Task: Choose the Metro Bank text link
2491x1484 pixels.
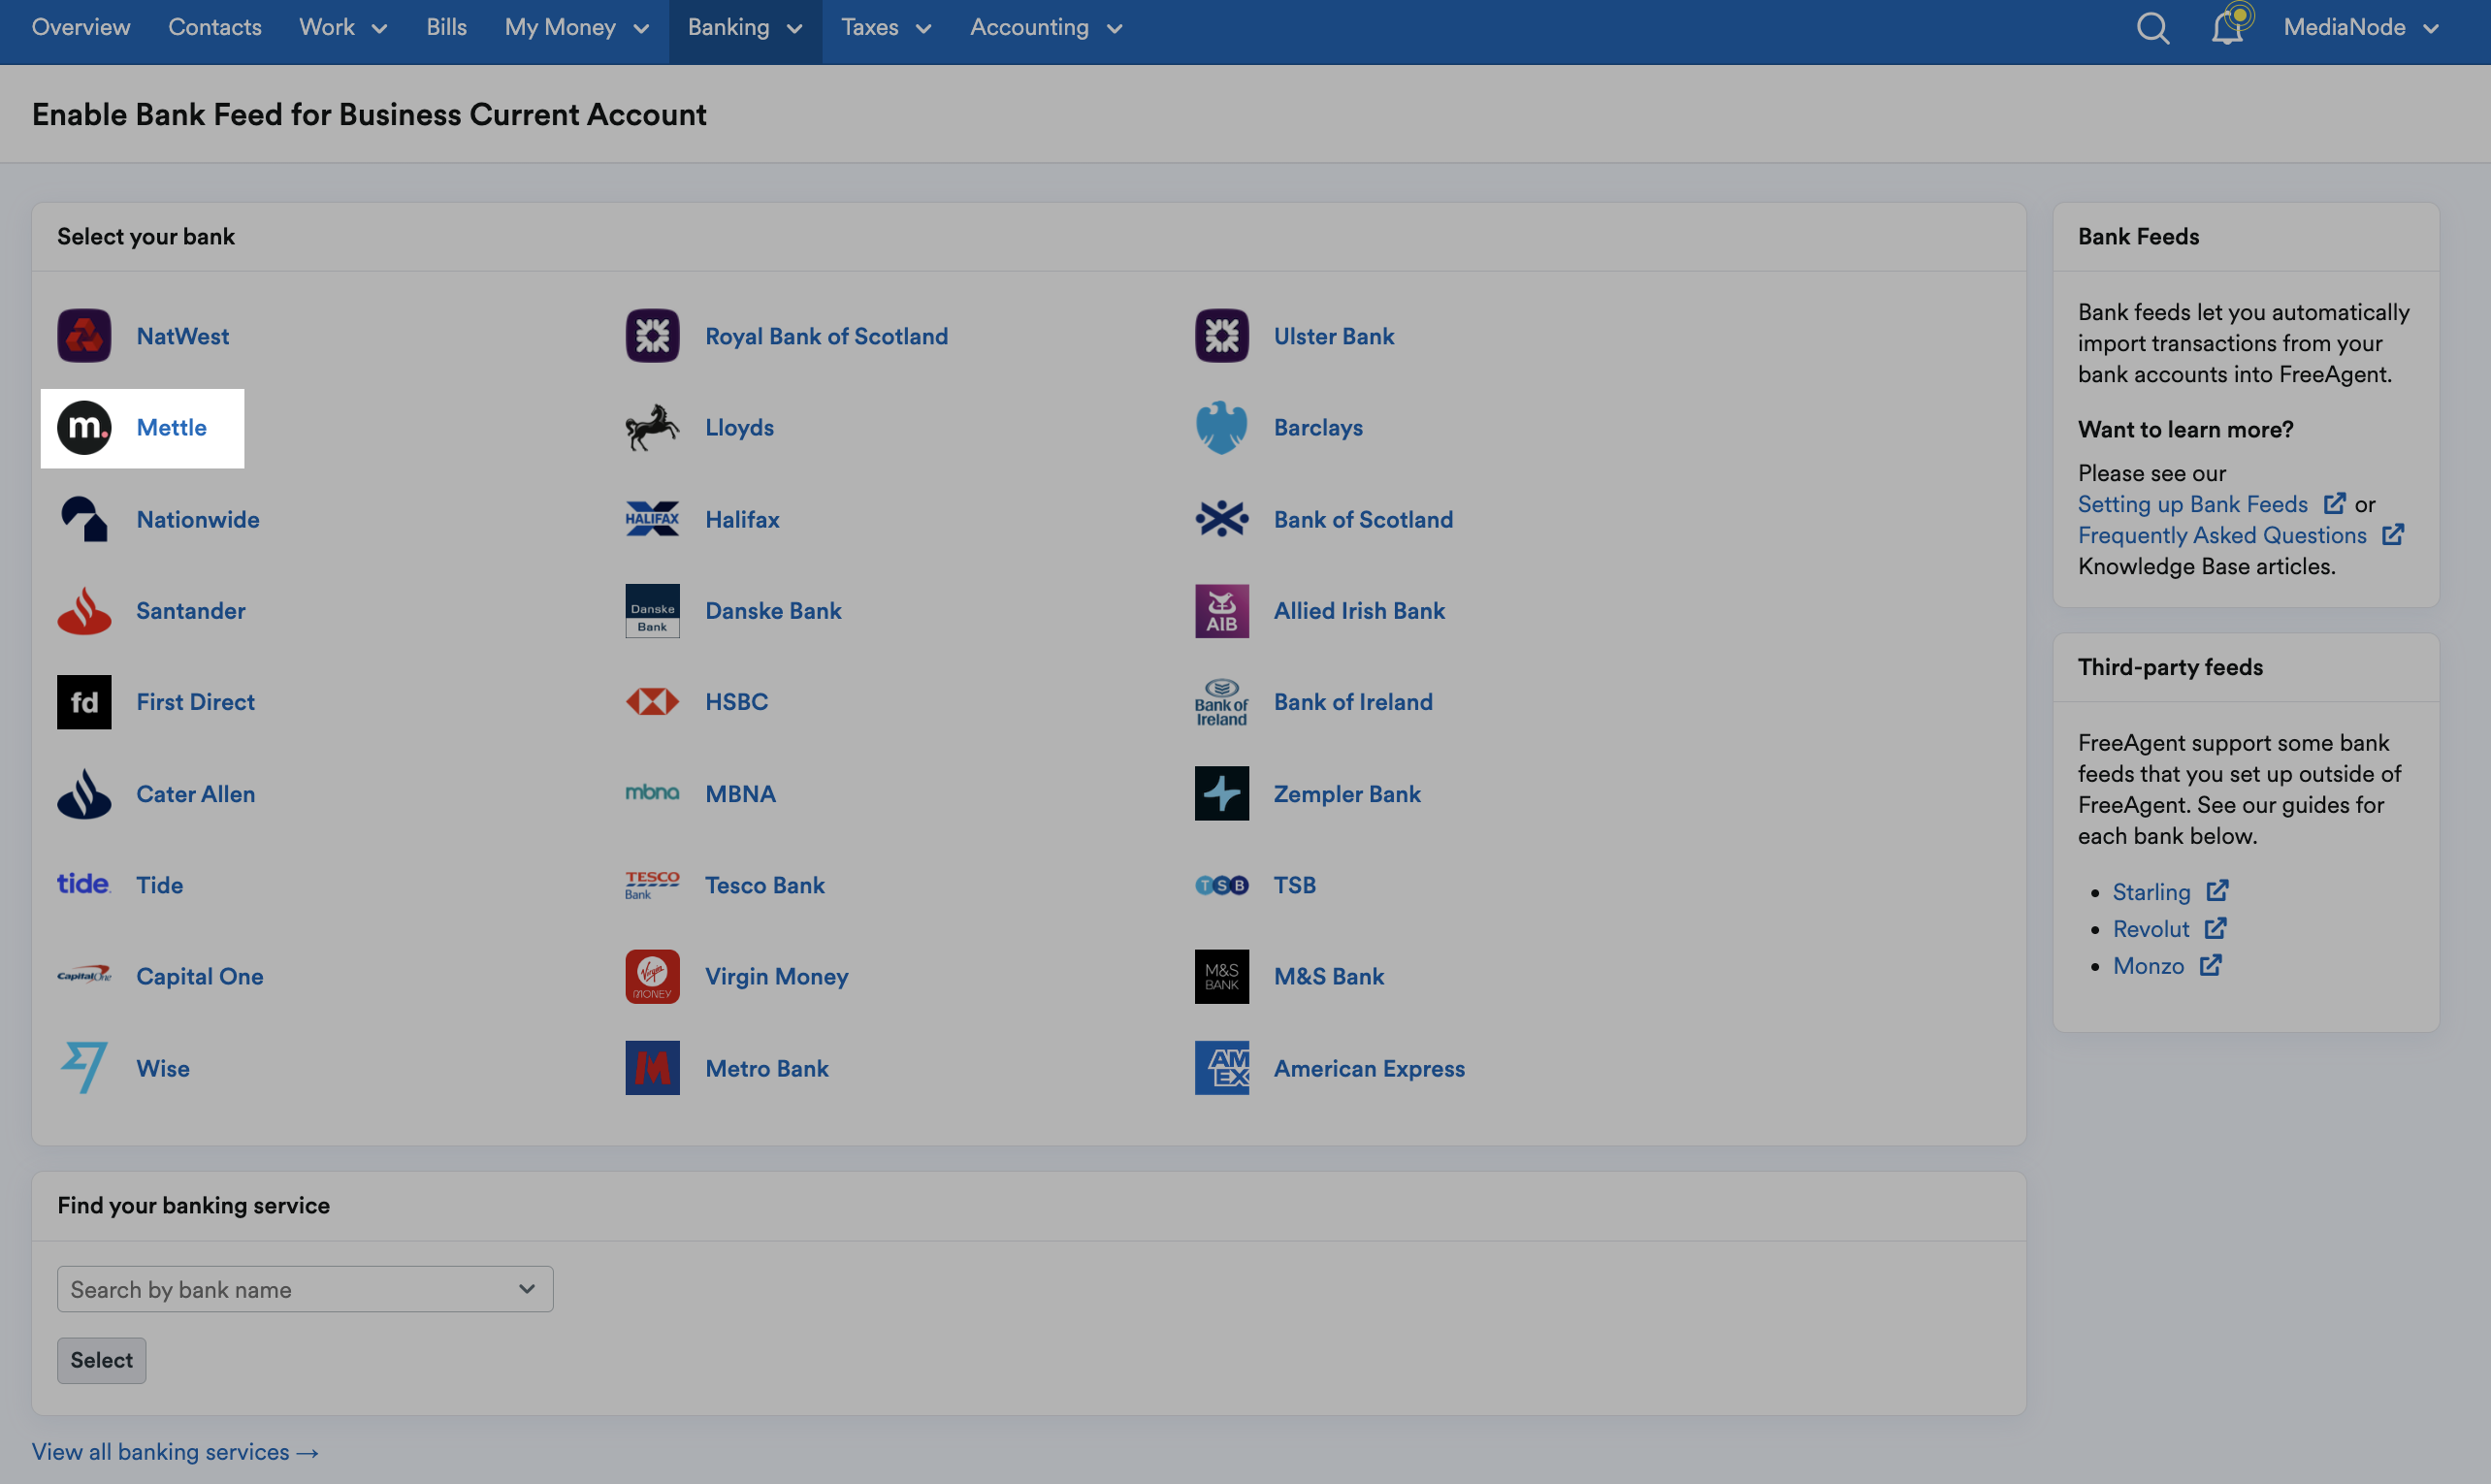Action: pos(767,1068)
